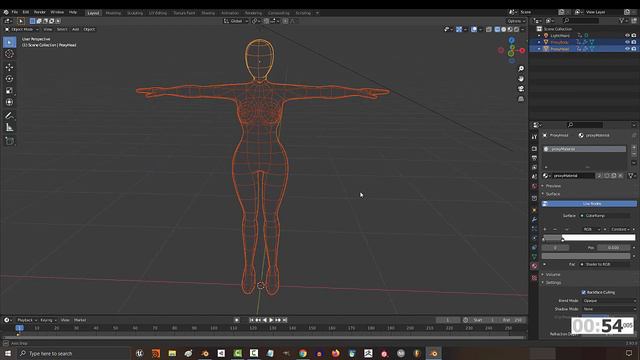This screenshot has height=360, width=640.
Task: Jump to the first frame in timeline
Action: (x=251, y=320)
